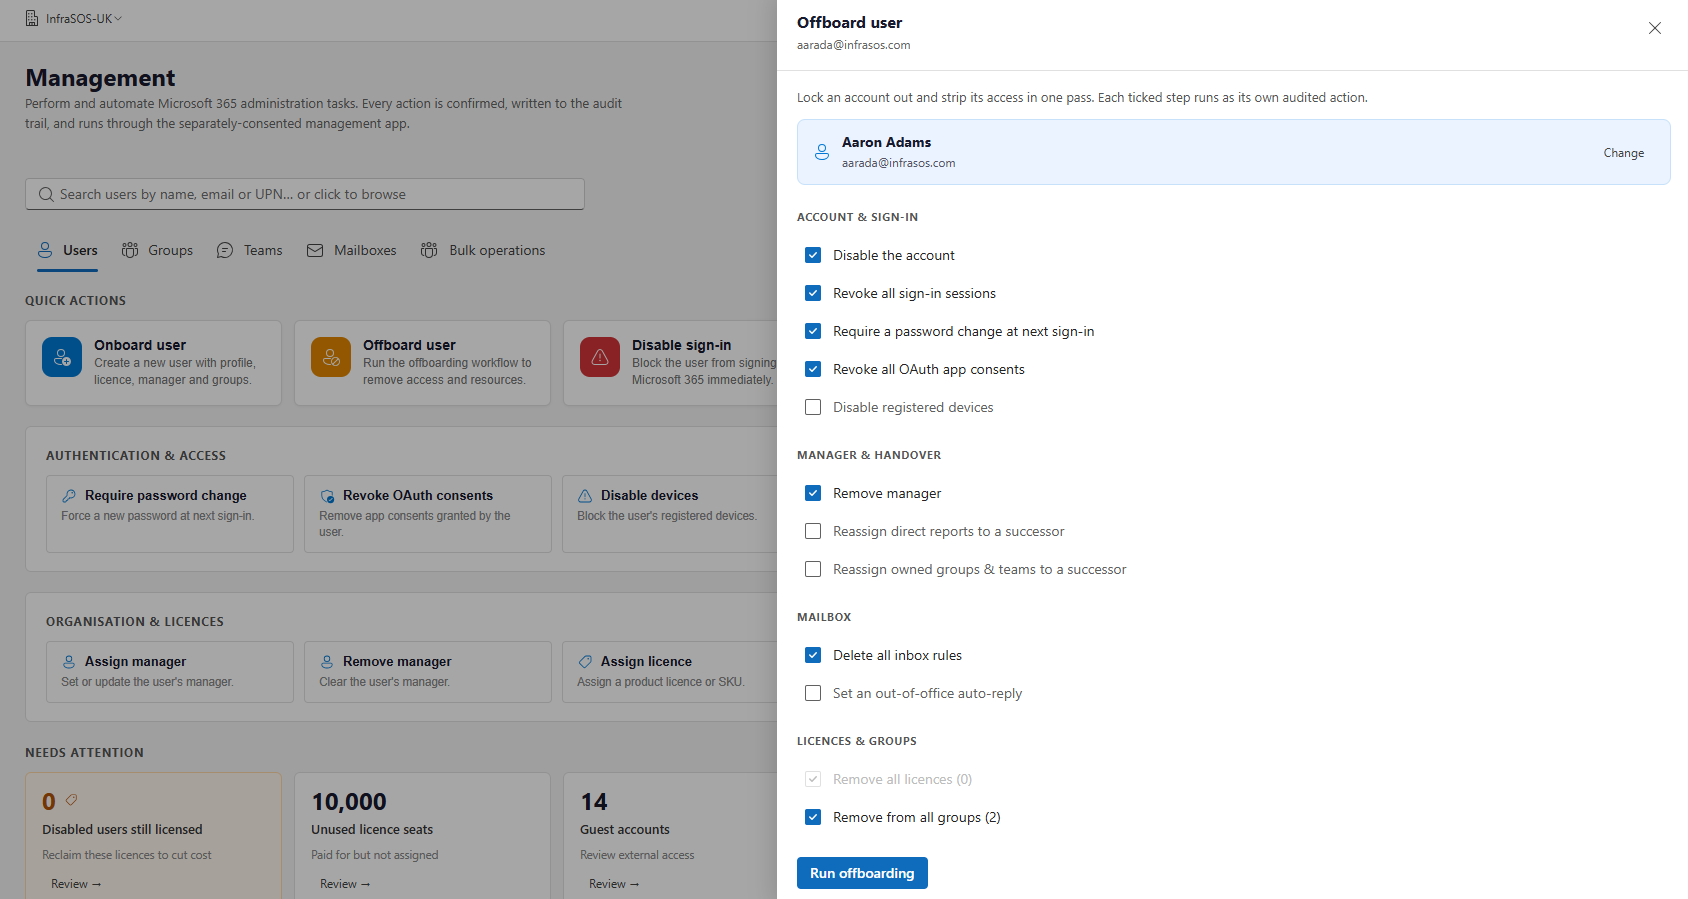Click the Disable devices warning icon
1688x899 pixels.
tap(585, 496)
